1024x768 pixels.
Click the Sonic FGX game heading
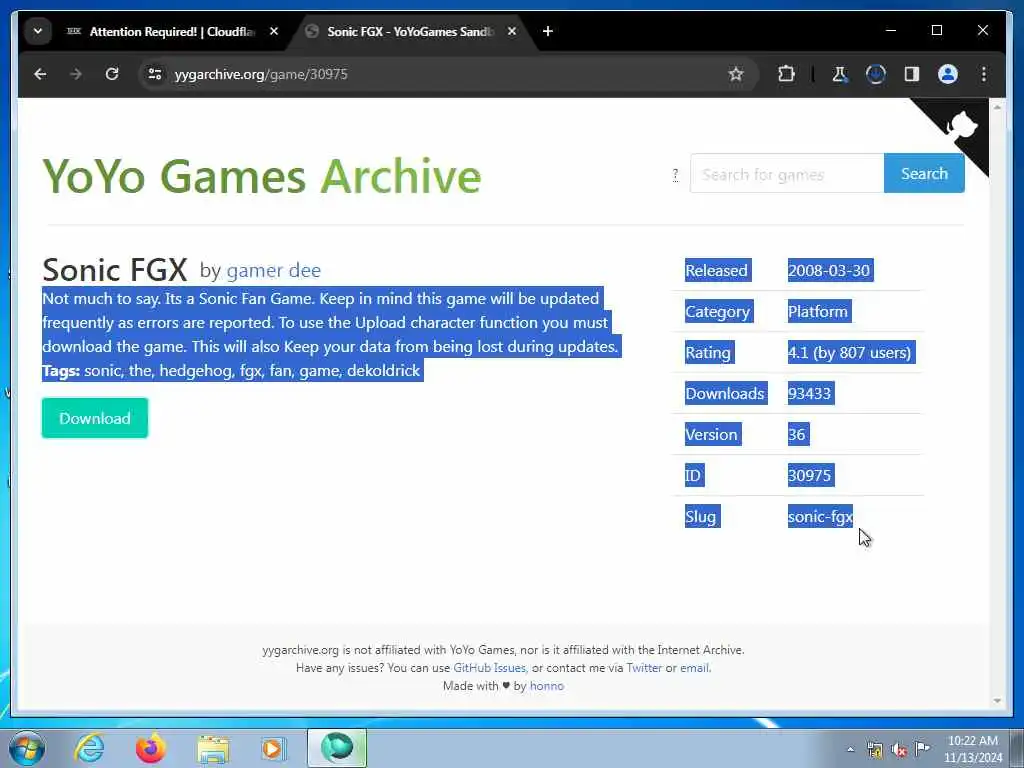(115, 269)
